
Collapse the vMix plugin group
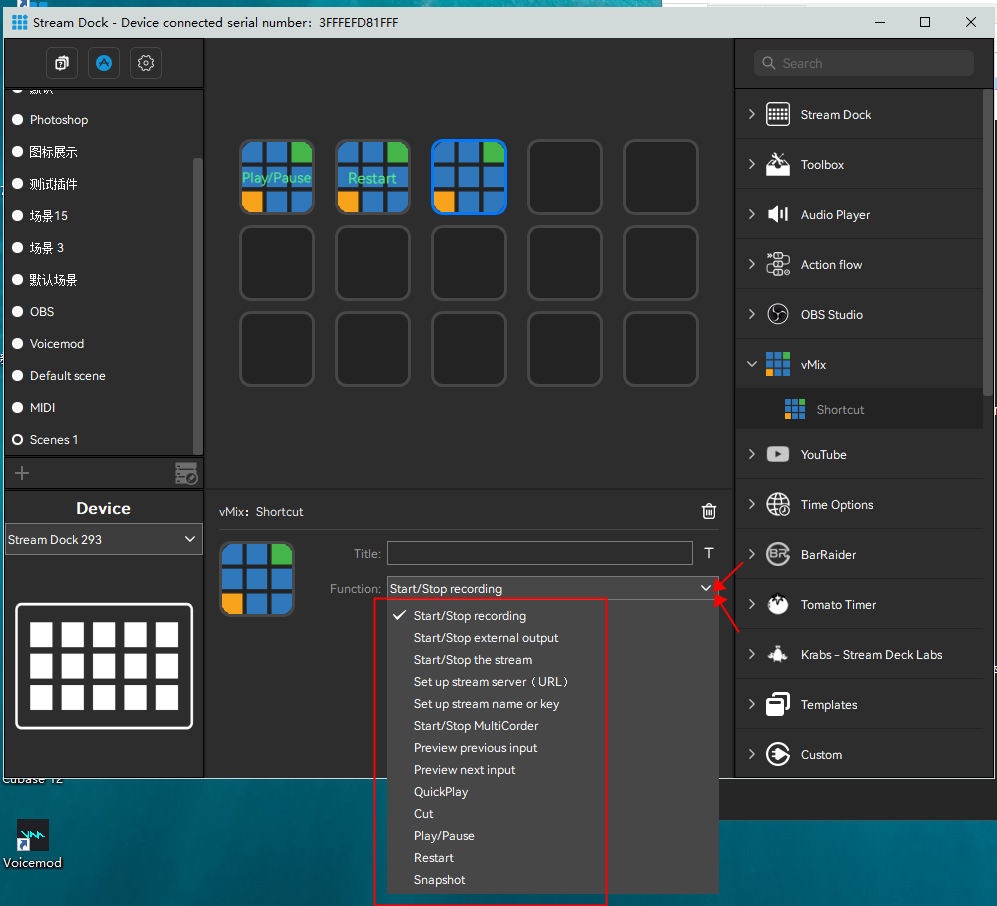pyautogui.click(x=752, y=364)
